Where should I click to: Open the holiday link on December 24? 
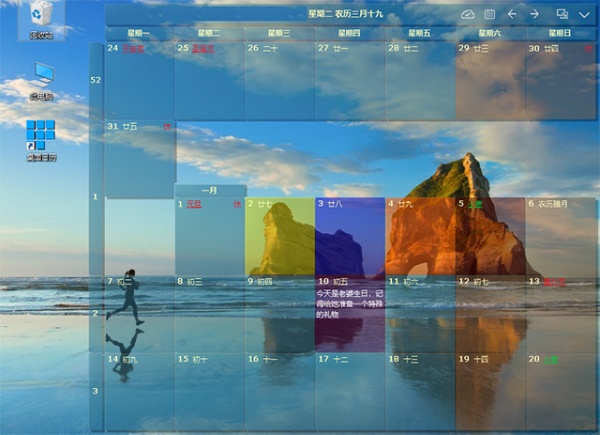(133, 49)
